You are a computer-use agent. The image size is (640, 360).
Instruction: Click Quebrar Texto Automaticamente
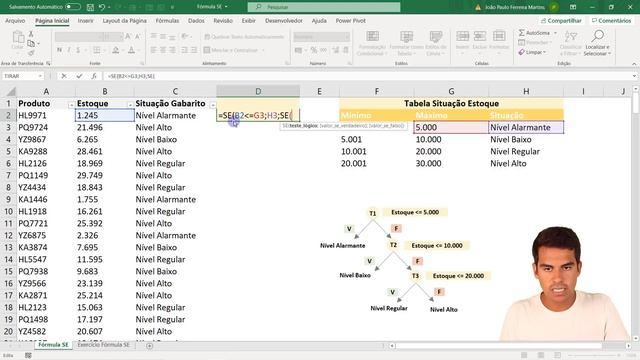[x=244, y=37]
